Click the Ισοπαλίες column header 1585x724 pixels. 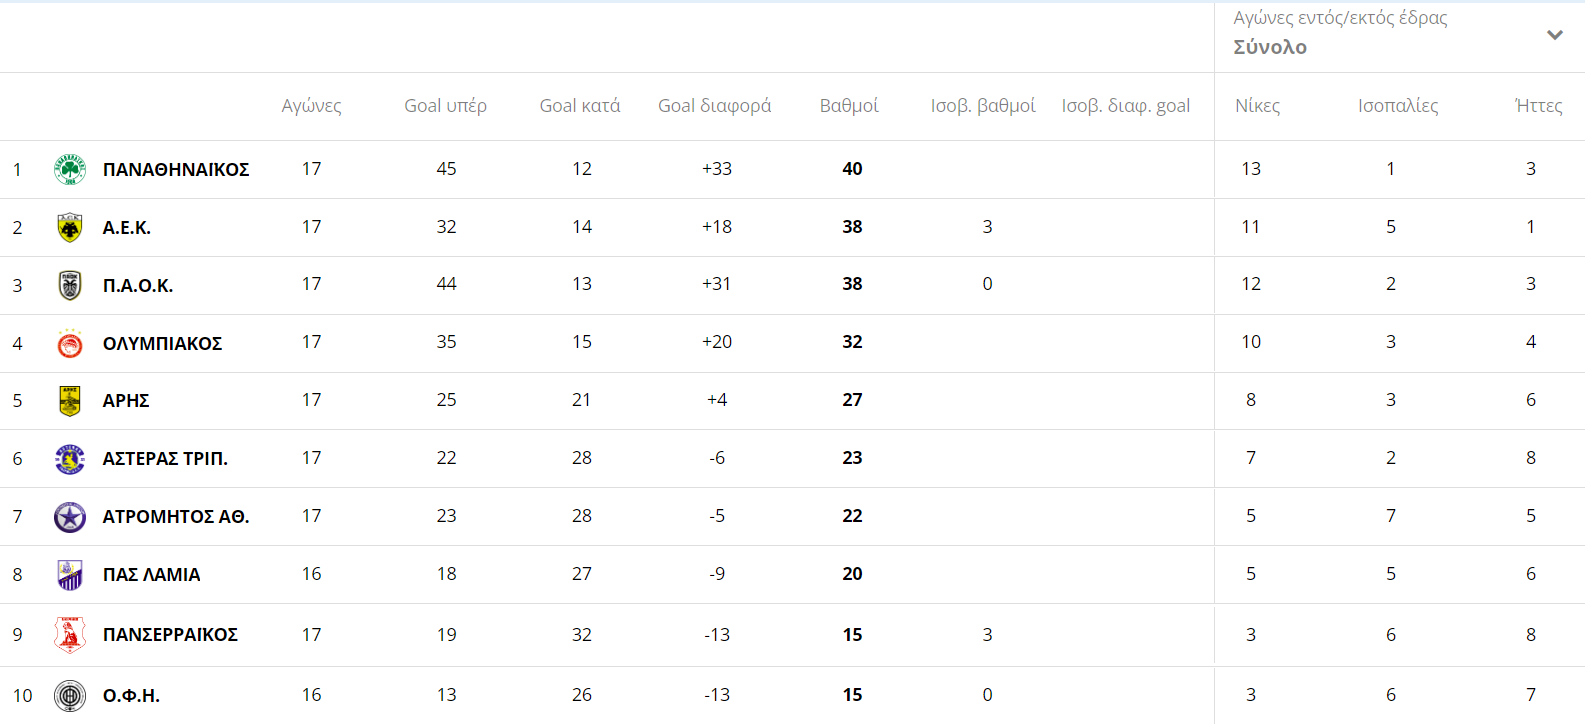click(1397, 106)
